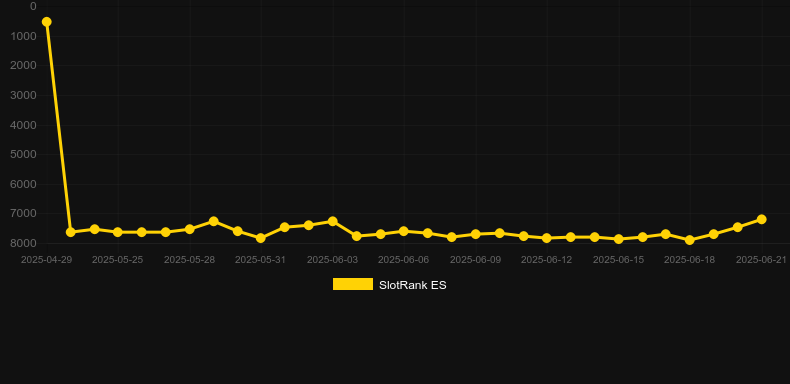Click the 2025-06-21 x-axis date label
This screenshot has width=790, height=384.
[x=761, y=260]
